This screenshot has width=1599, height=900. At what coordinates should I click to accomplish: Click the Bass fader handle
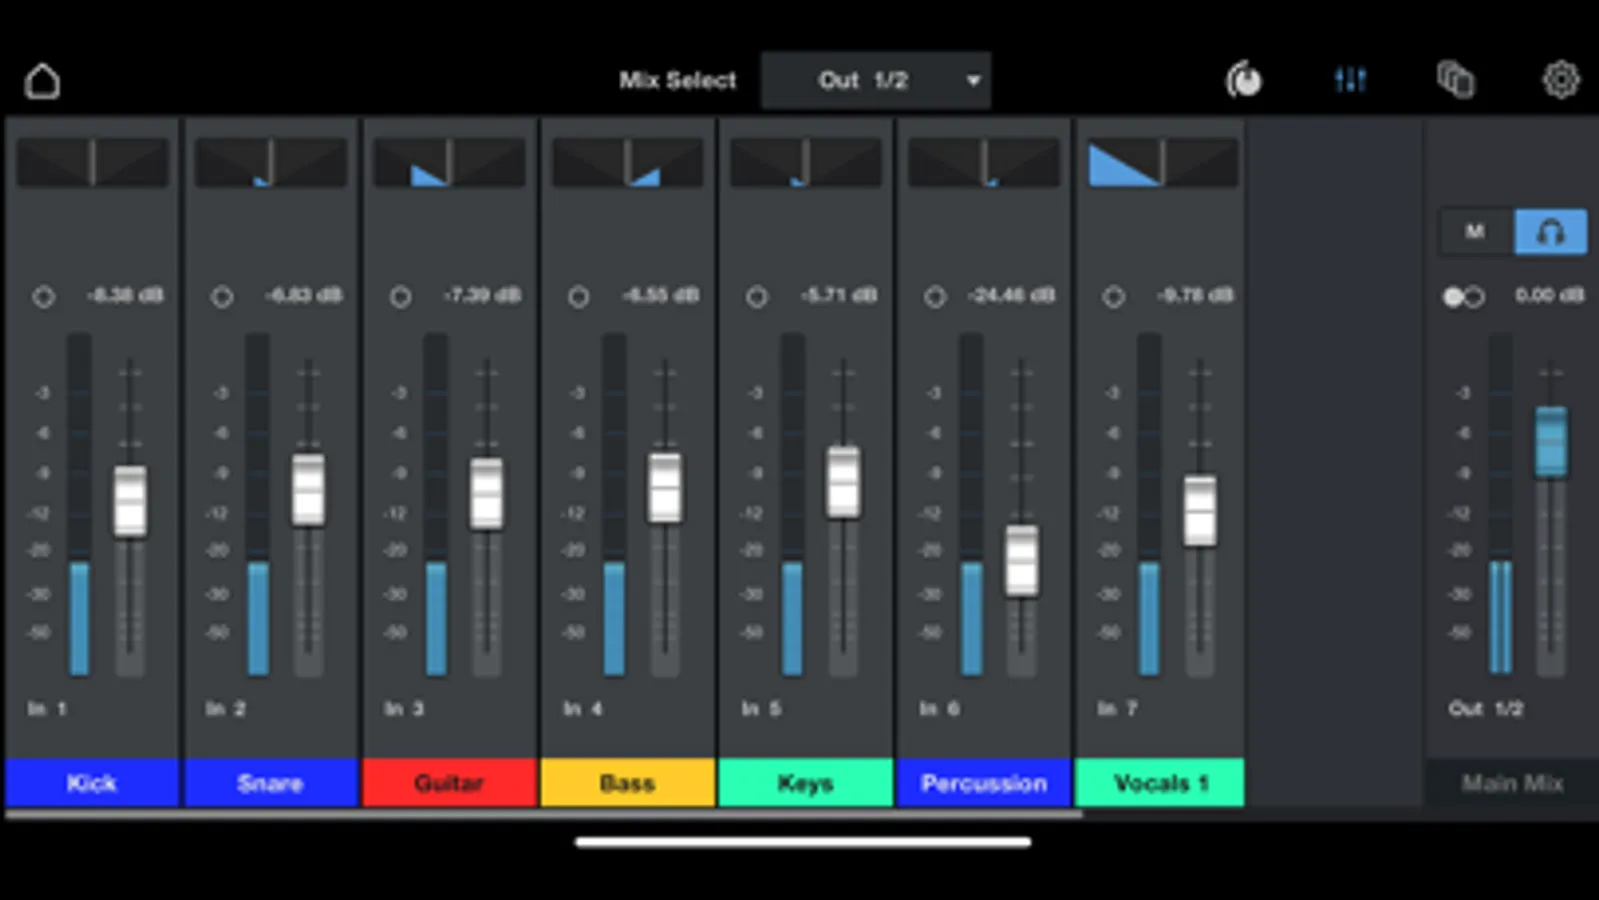pos(665,488)
